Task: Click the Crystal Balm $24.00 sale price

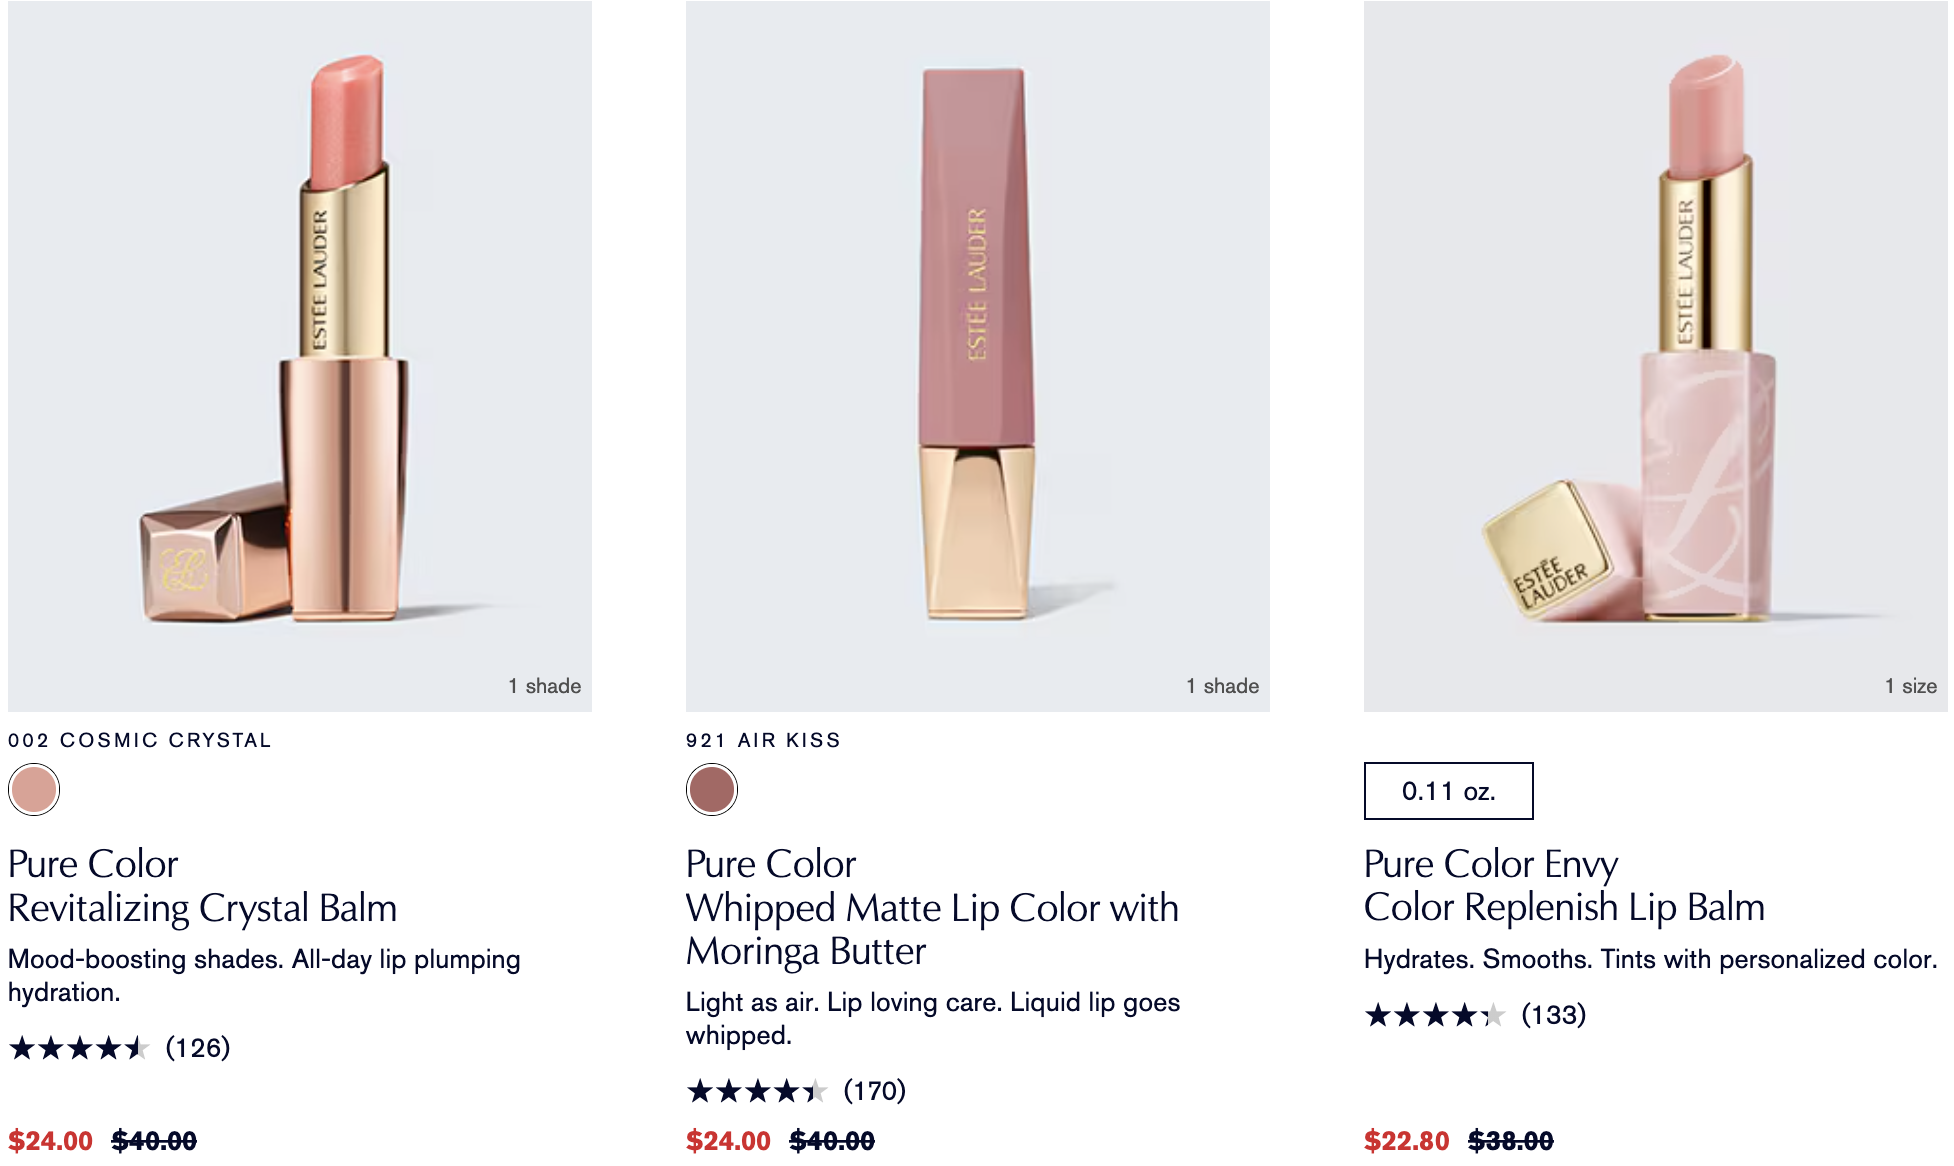Action: (x=50, y=1141)
